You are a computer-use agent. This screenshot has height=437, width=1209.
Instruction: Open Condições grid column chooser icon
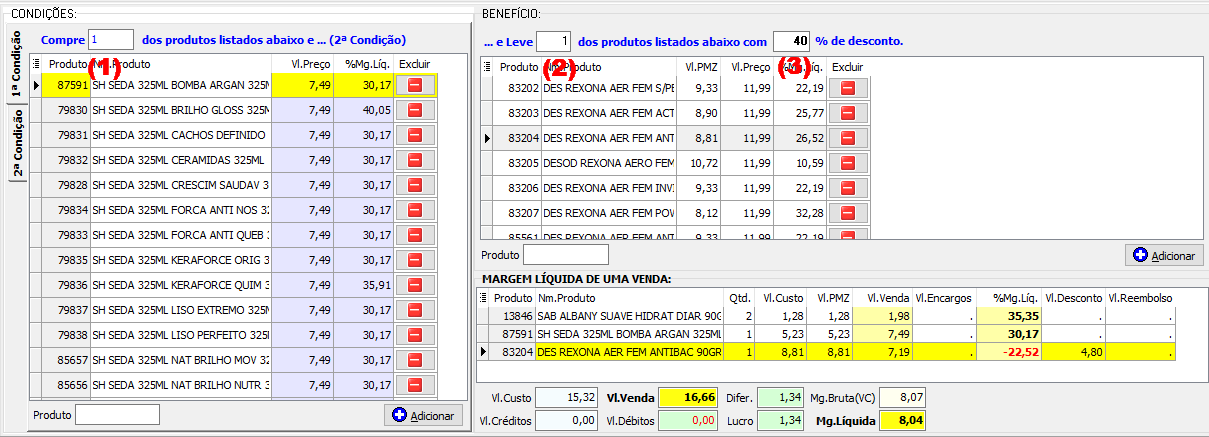(37, 64)
